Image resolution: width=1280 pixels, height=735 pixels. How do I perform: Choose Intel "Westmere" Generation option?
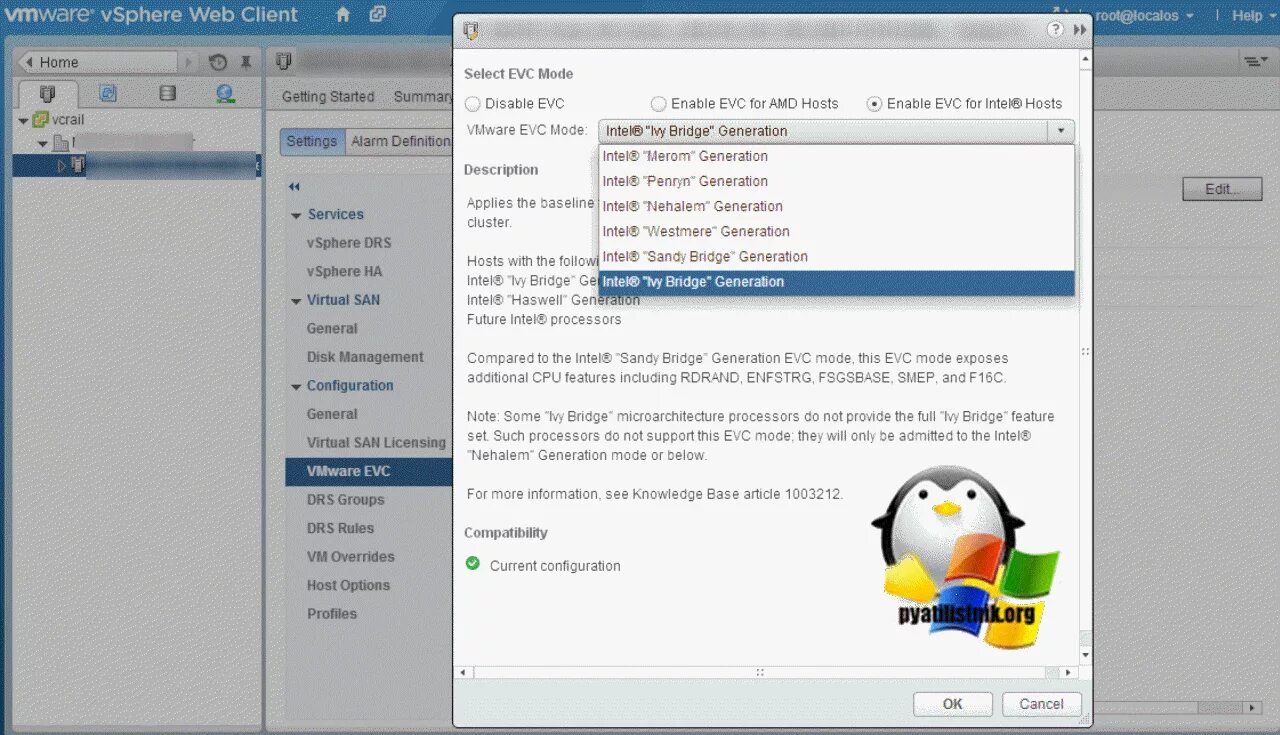coord(836,231)
